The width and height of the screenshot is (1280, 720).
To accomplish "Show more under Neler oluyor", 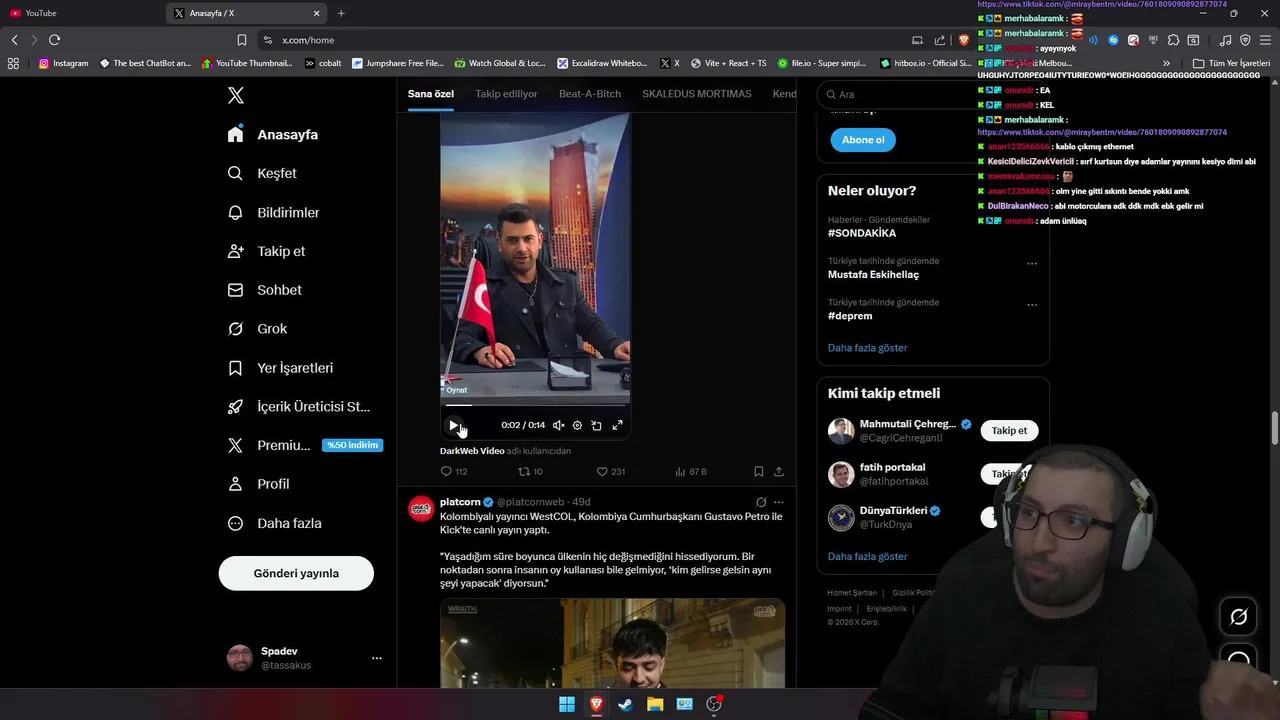I will [x=868, y=348].
